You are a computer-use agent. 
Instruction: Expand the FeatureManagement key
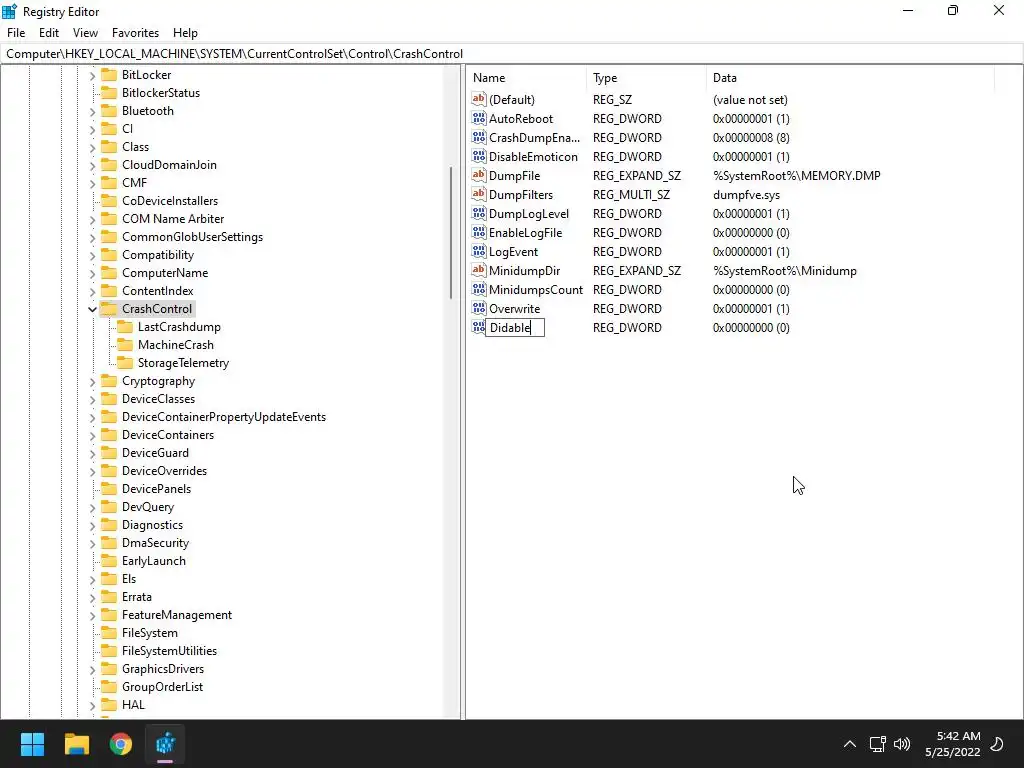tap(92, 615)
